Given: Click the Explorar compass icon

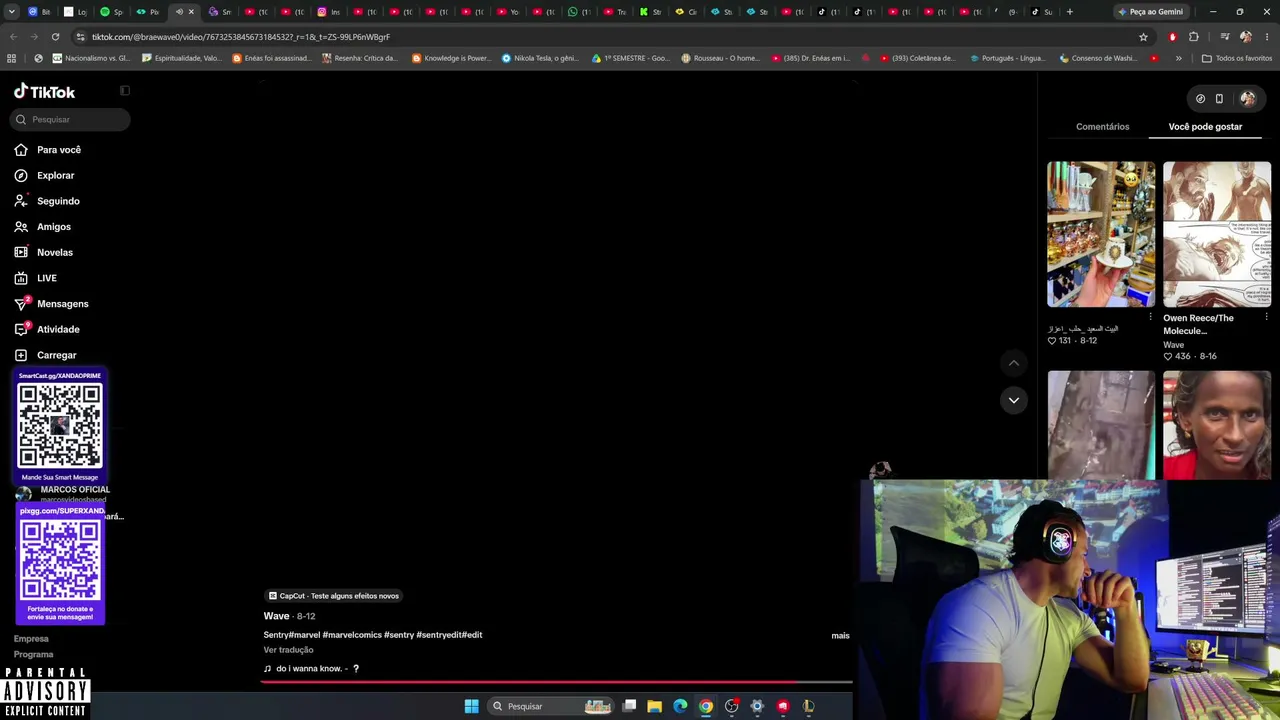Looking at the screenshot, I should [21, 175].
